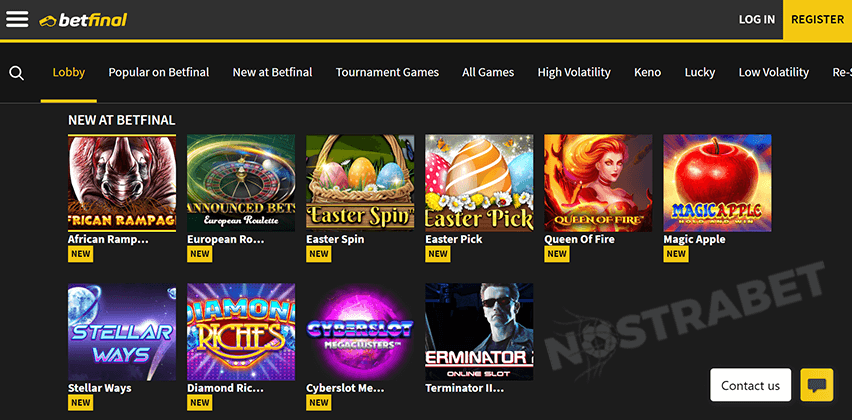This screenshot has height=420, width=852.
Task: Open the hamburger menu icon
Action: pos(17,19)
